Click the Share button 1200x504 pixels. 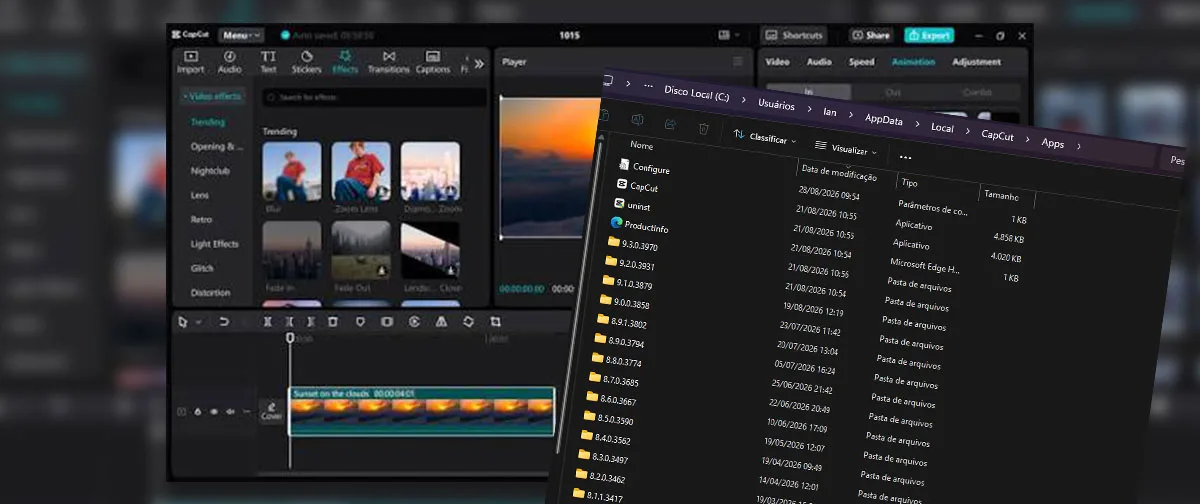point(871,35)
